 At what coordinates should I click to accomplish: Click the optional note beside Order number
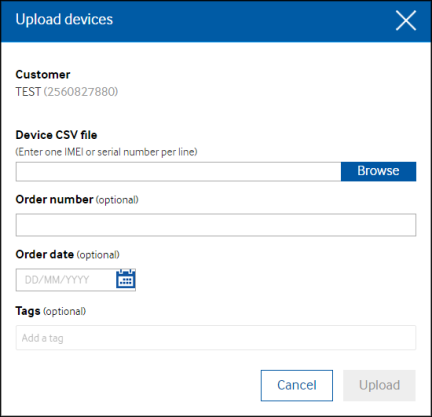117,200
